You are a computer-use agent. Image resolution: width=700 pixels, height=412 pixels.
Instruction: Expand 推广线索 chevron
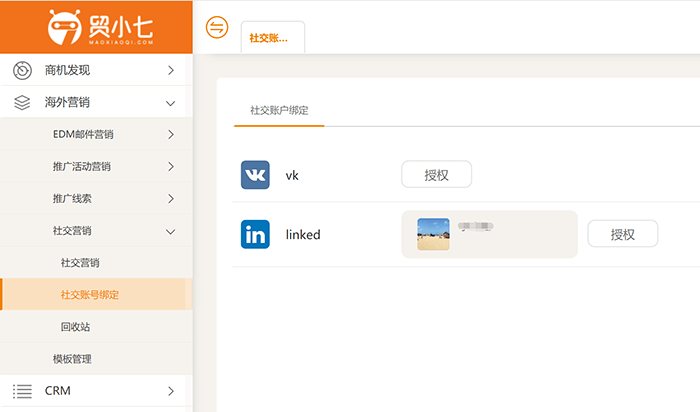pos(171,199)
